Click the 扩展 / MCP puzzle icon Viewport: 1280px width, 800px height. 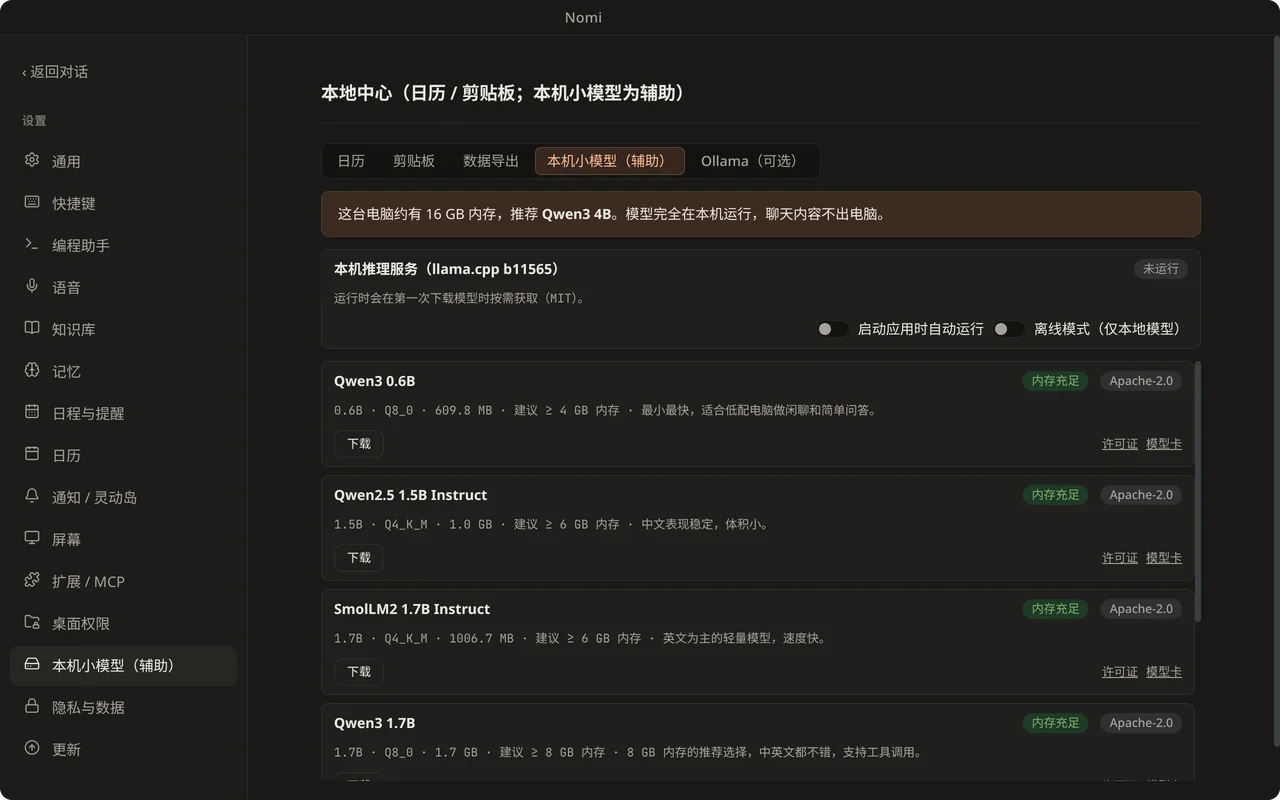(32, 580)
